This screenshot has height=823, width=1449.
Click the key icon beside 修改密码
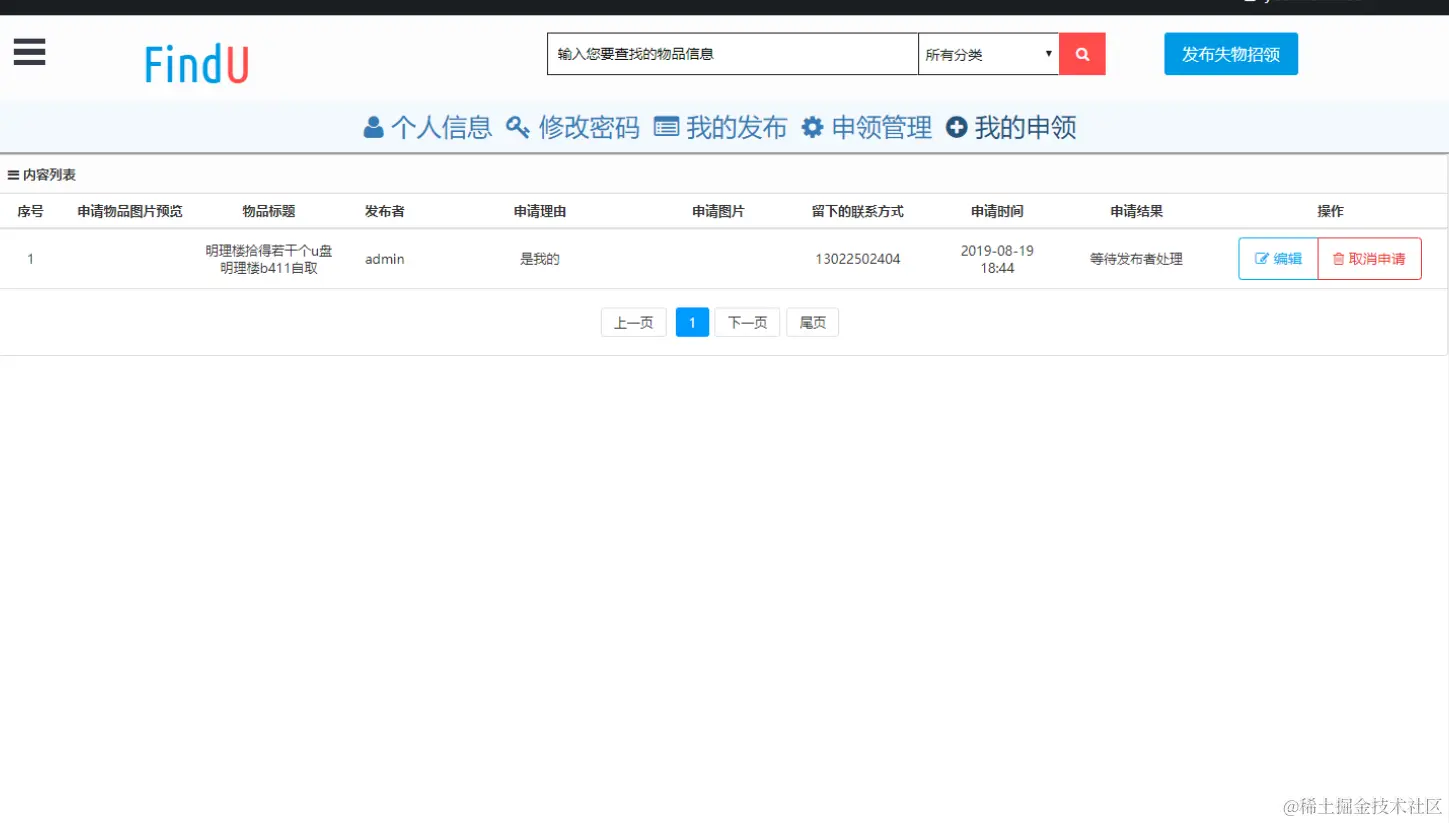[x=517, y=127]
